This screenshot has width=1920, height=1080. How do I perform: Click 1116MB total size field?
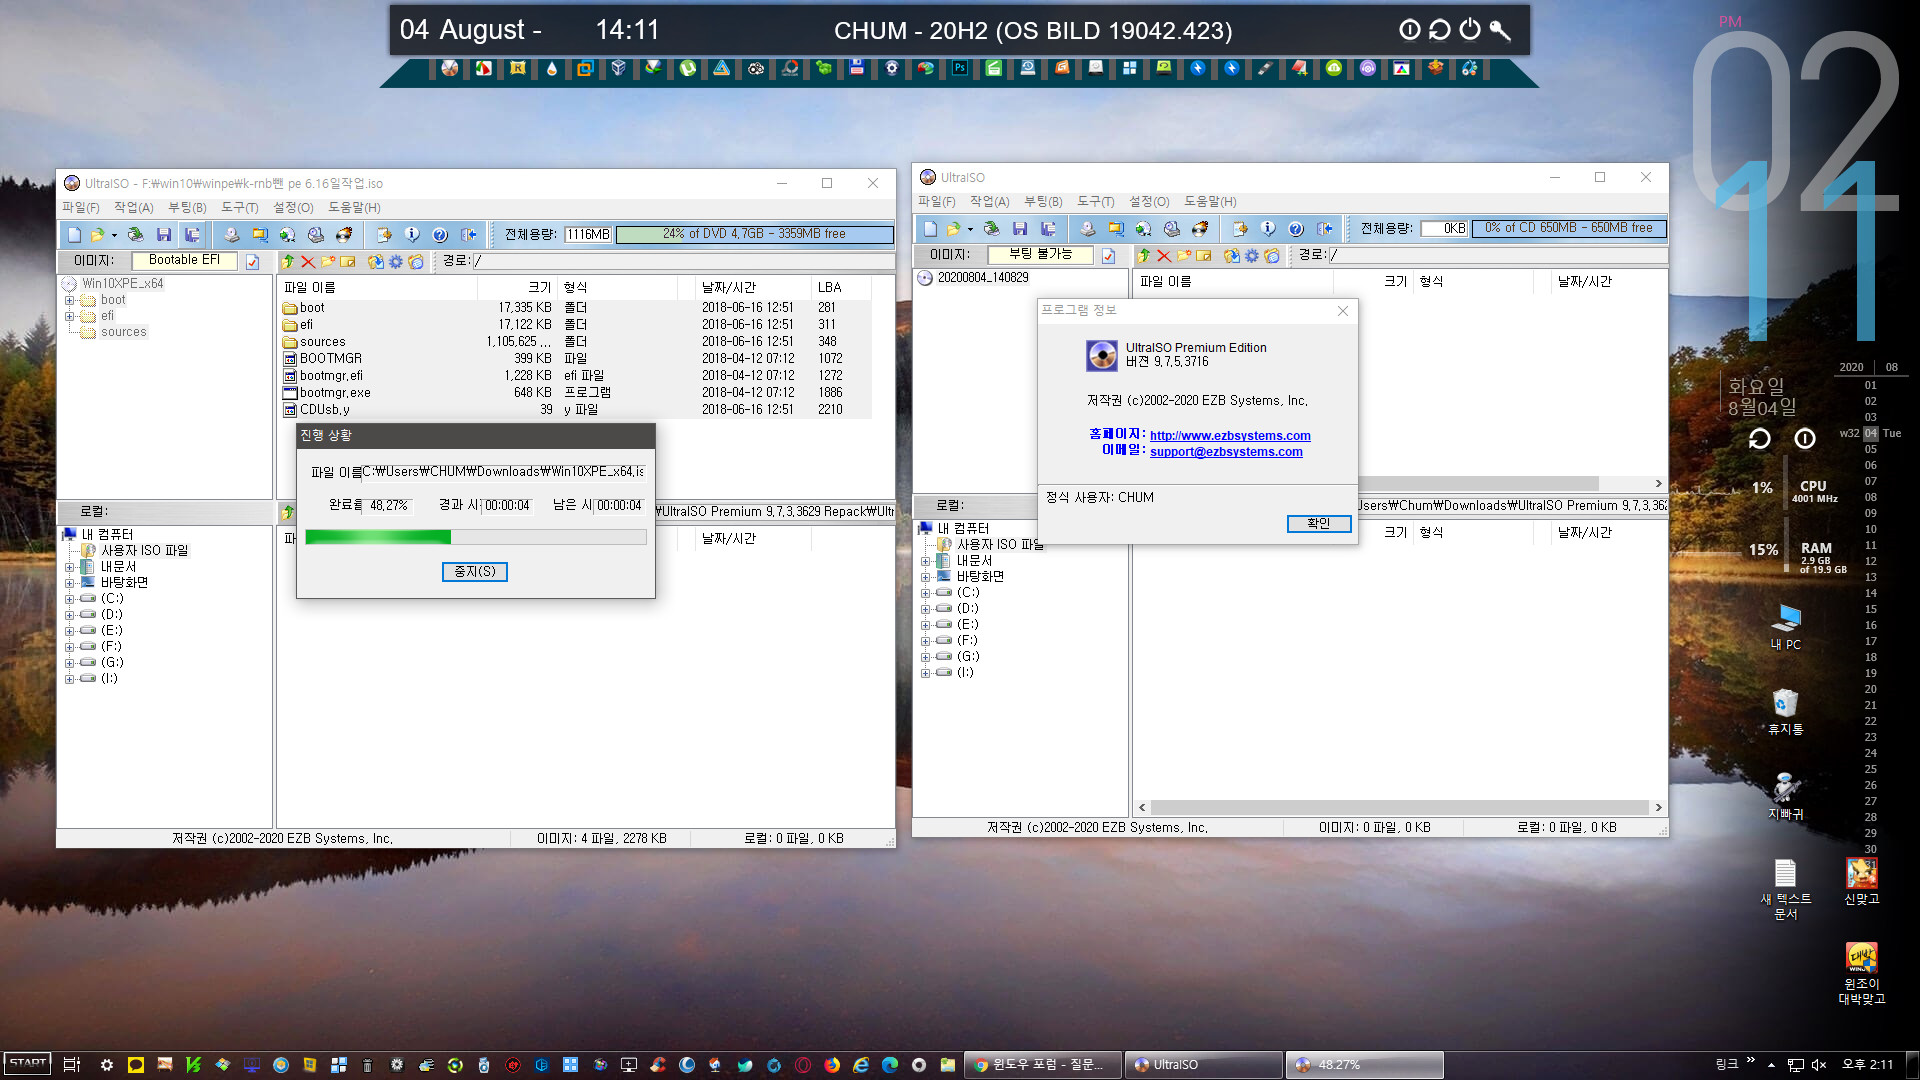pyautogui.click(x=588, y=234)
